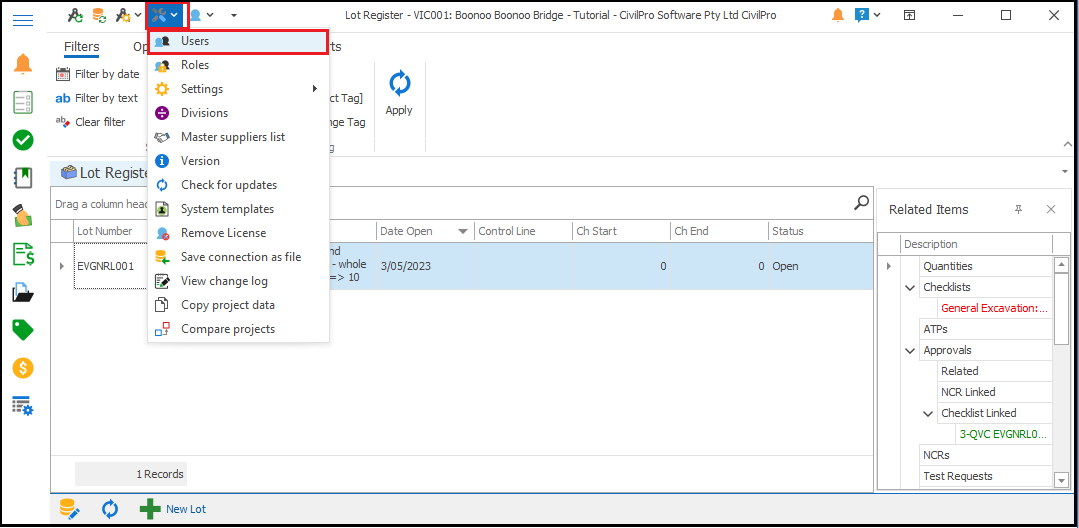The height and width of the screenshot is (528, 1079).
Task: Click the notifications bell in left sidebar
Action: 23,65
